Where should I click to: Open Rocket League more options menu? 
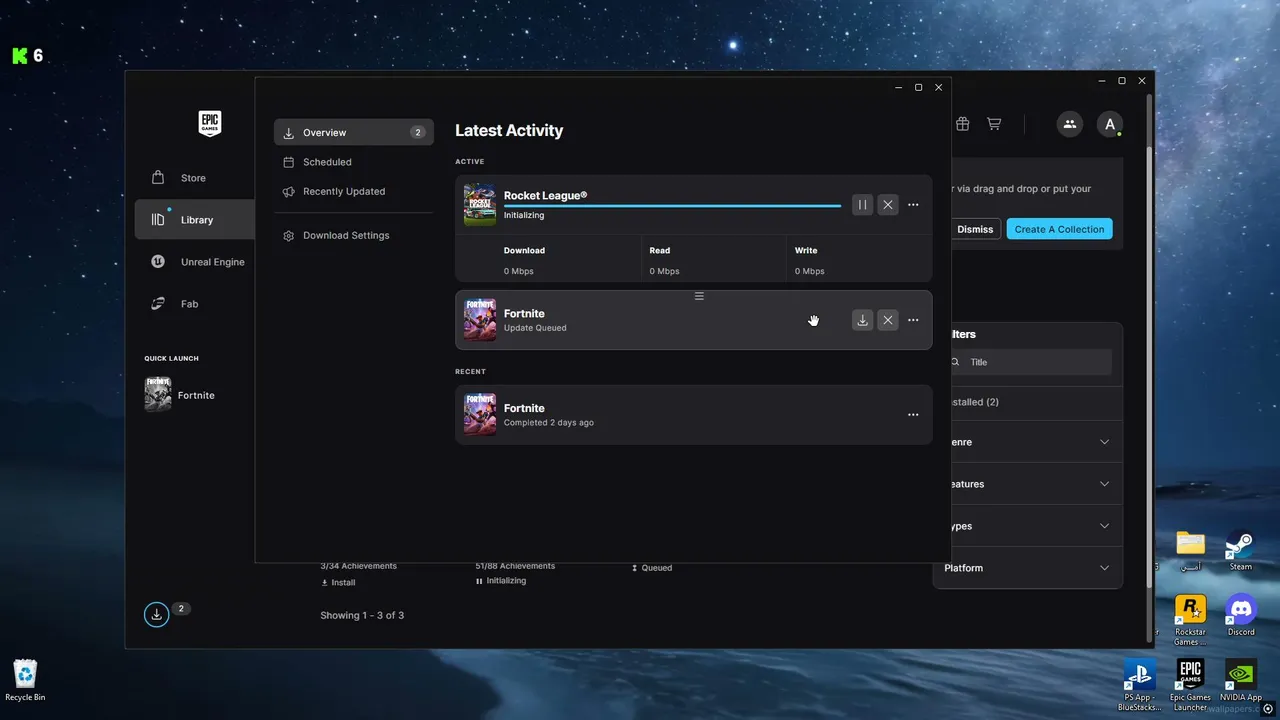913,205
